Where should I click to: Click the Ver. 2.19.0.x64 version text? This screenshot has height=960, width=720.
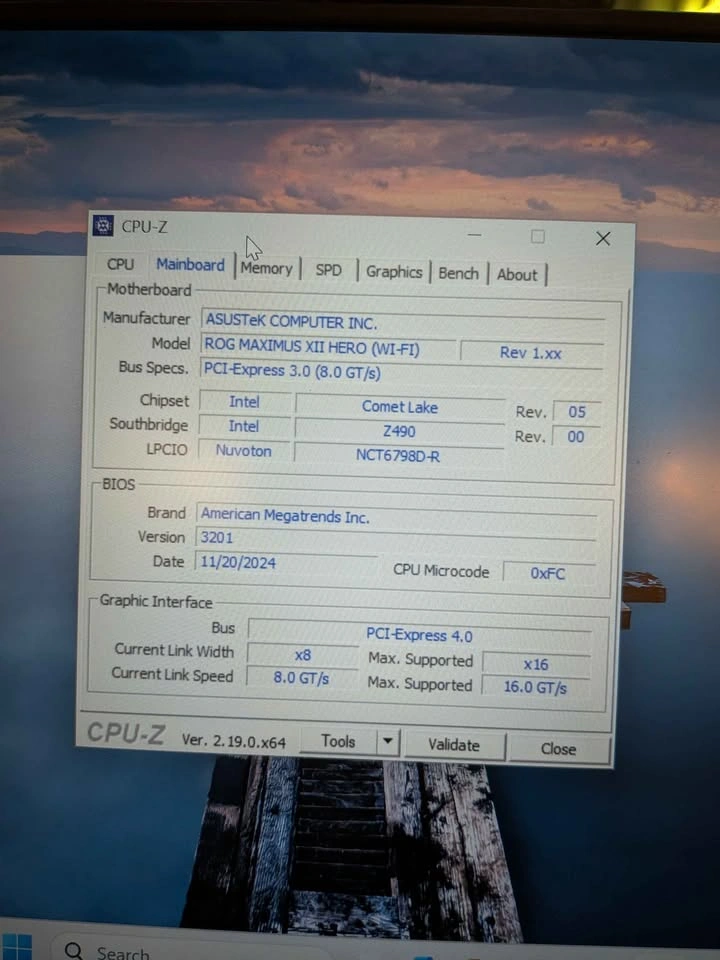click(233, 741)
